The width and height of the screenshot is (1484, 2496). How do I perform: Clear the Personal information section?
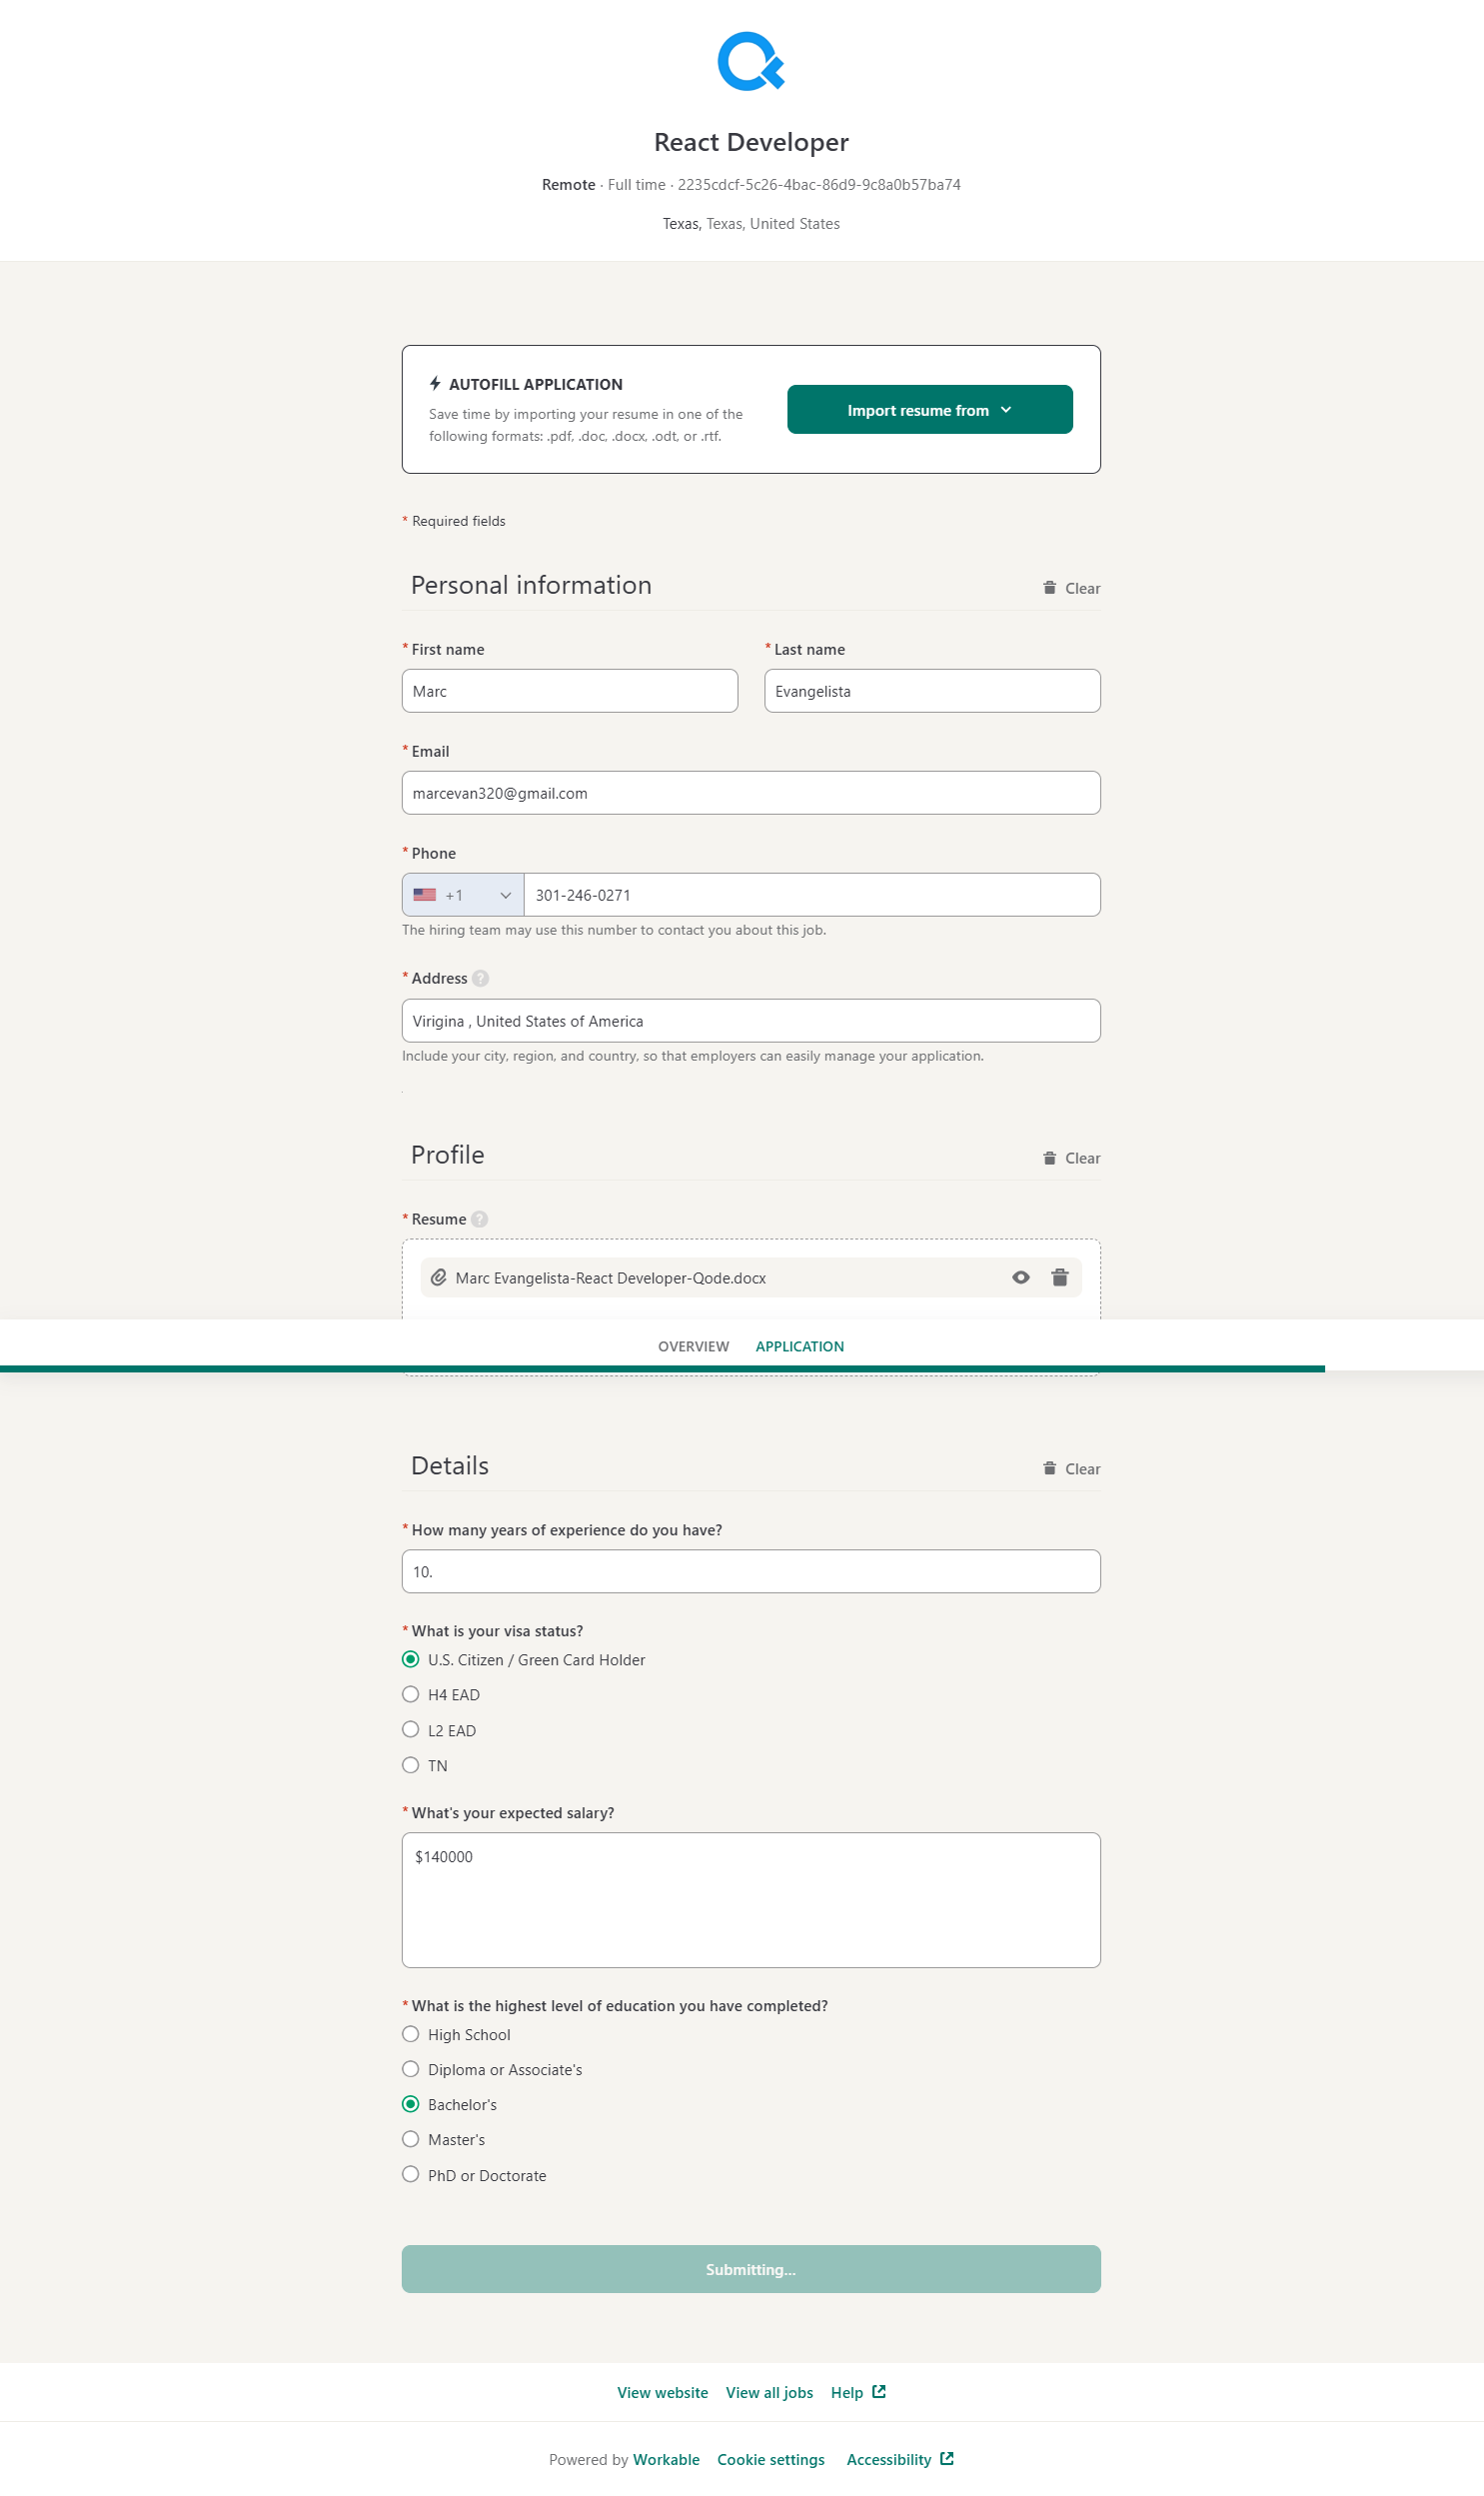tap(1071, 588)
